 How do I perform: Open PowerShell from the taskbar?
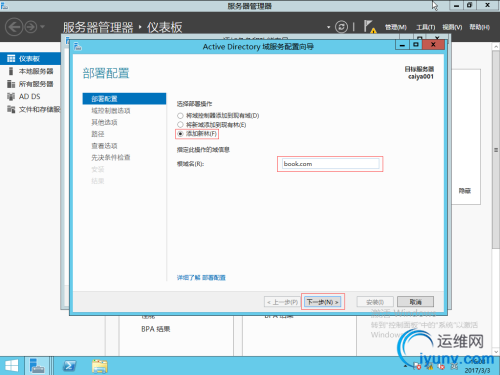[x=69, y=366]
